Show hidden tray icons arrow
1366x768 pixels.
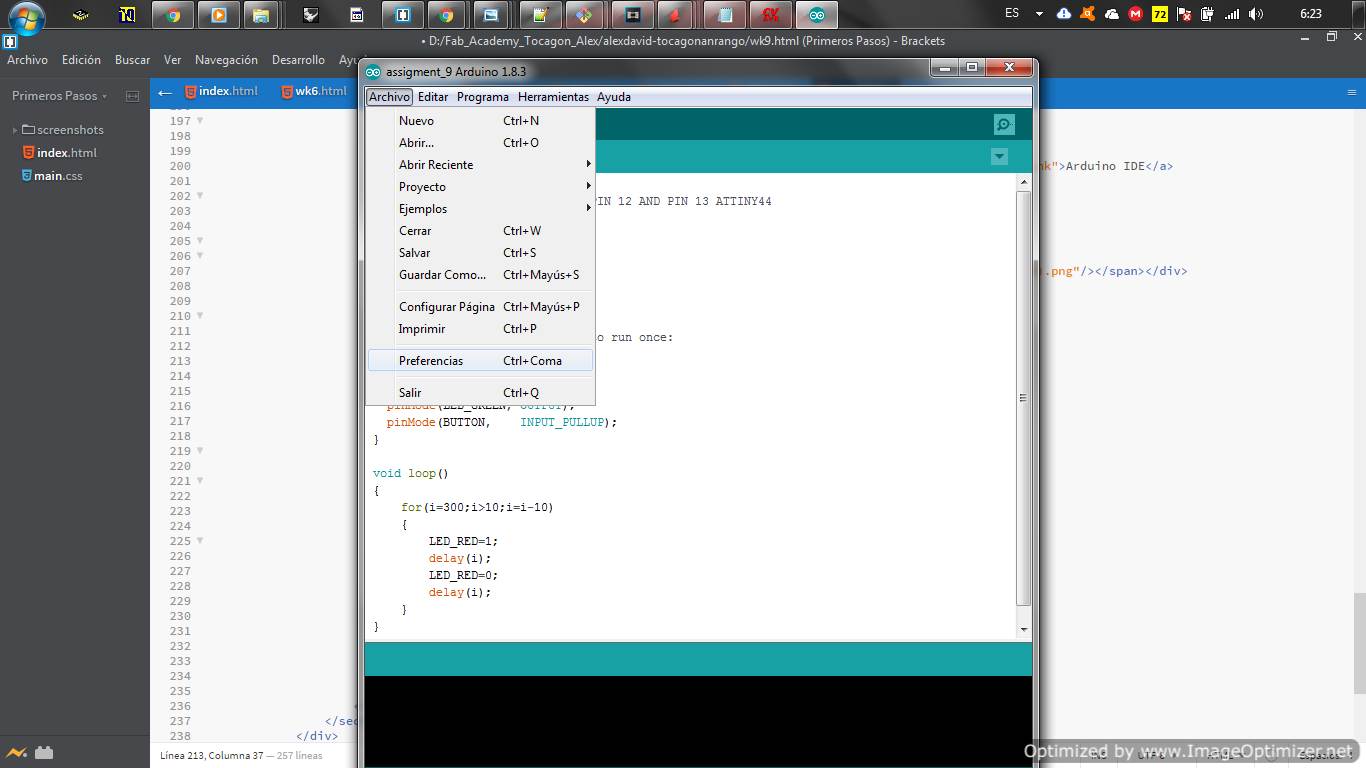[x=1039, y=14]
